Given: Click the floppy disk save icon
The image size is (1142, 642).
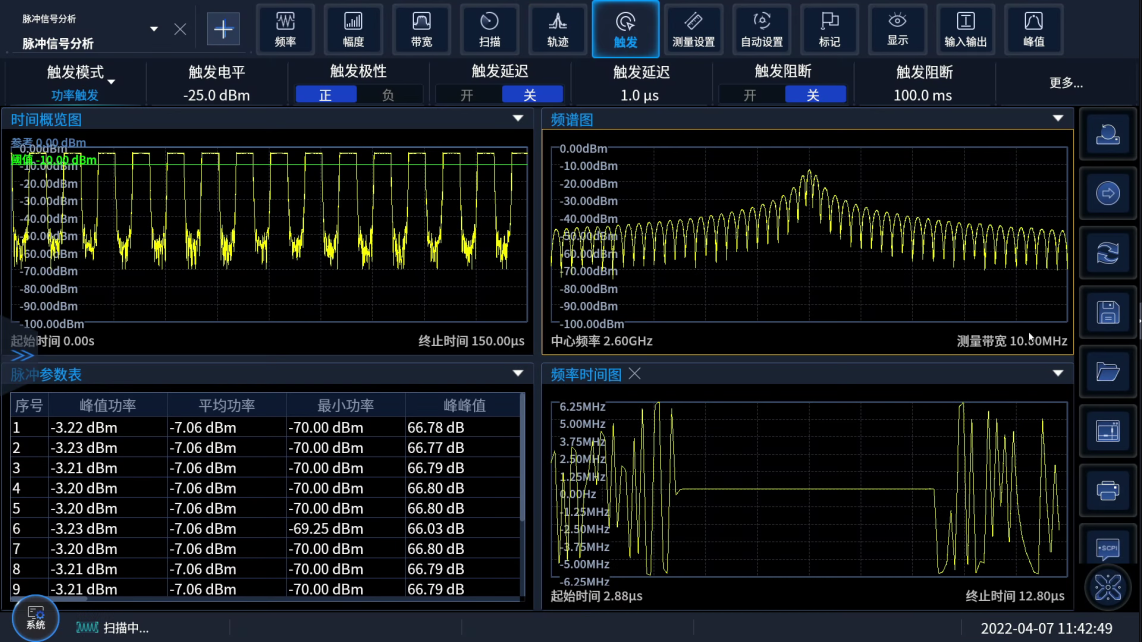Looking at the screenshot, I should [x=1108, y=313].
